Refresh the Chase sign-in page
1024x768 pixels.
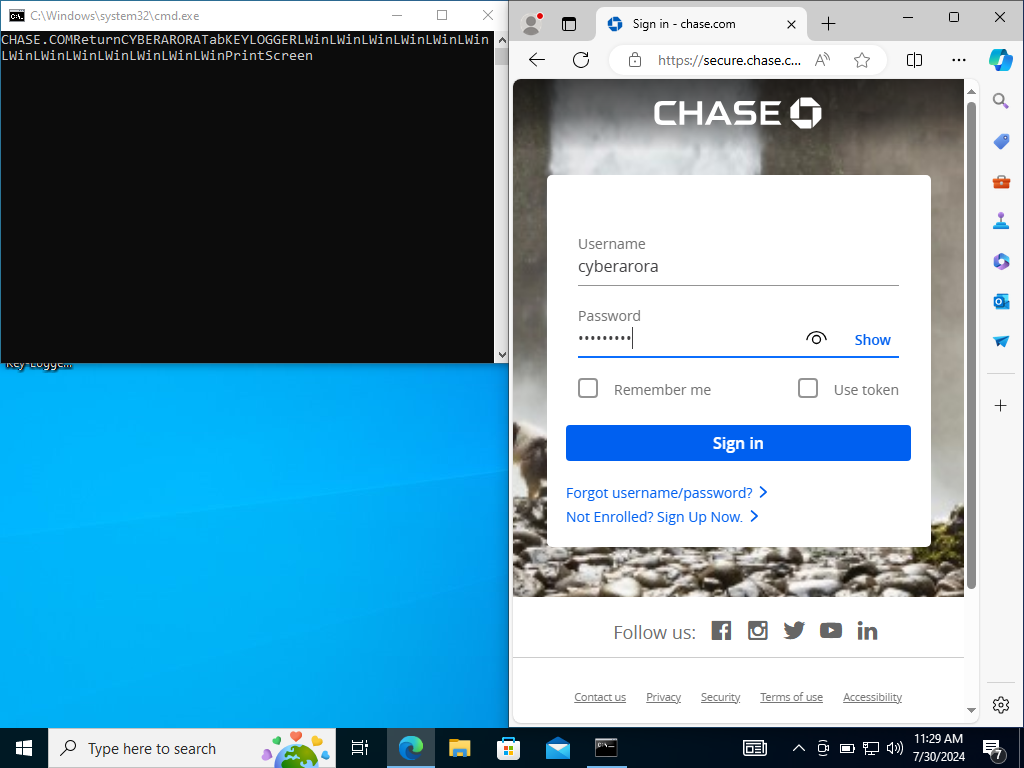(x=581, y=60)
